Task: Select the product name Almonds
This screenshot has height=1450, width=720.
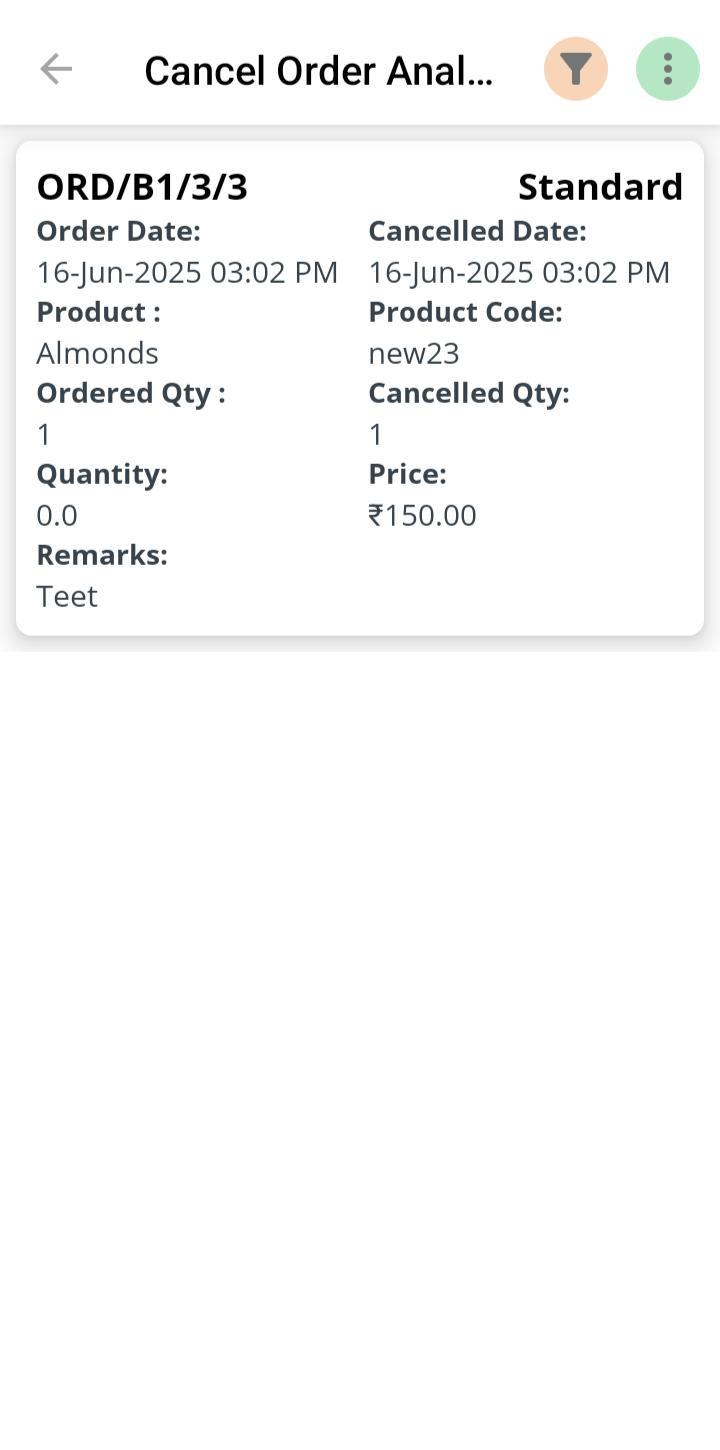Action: click(x=97, y=353)
